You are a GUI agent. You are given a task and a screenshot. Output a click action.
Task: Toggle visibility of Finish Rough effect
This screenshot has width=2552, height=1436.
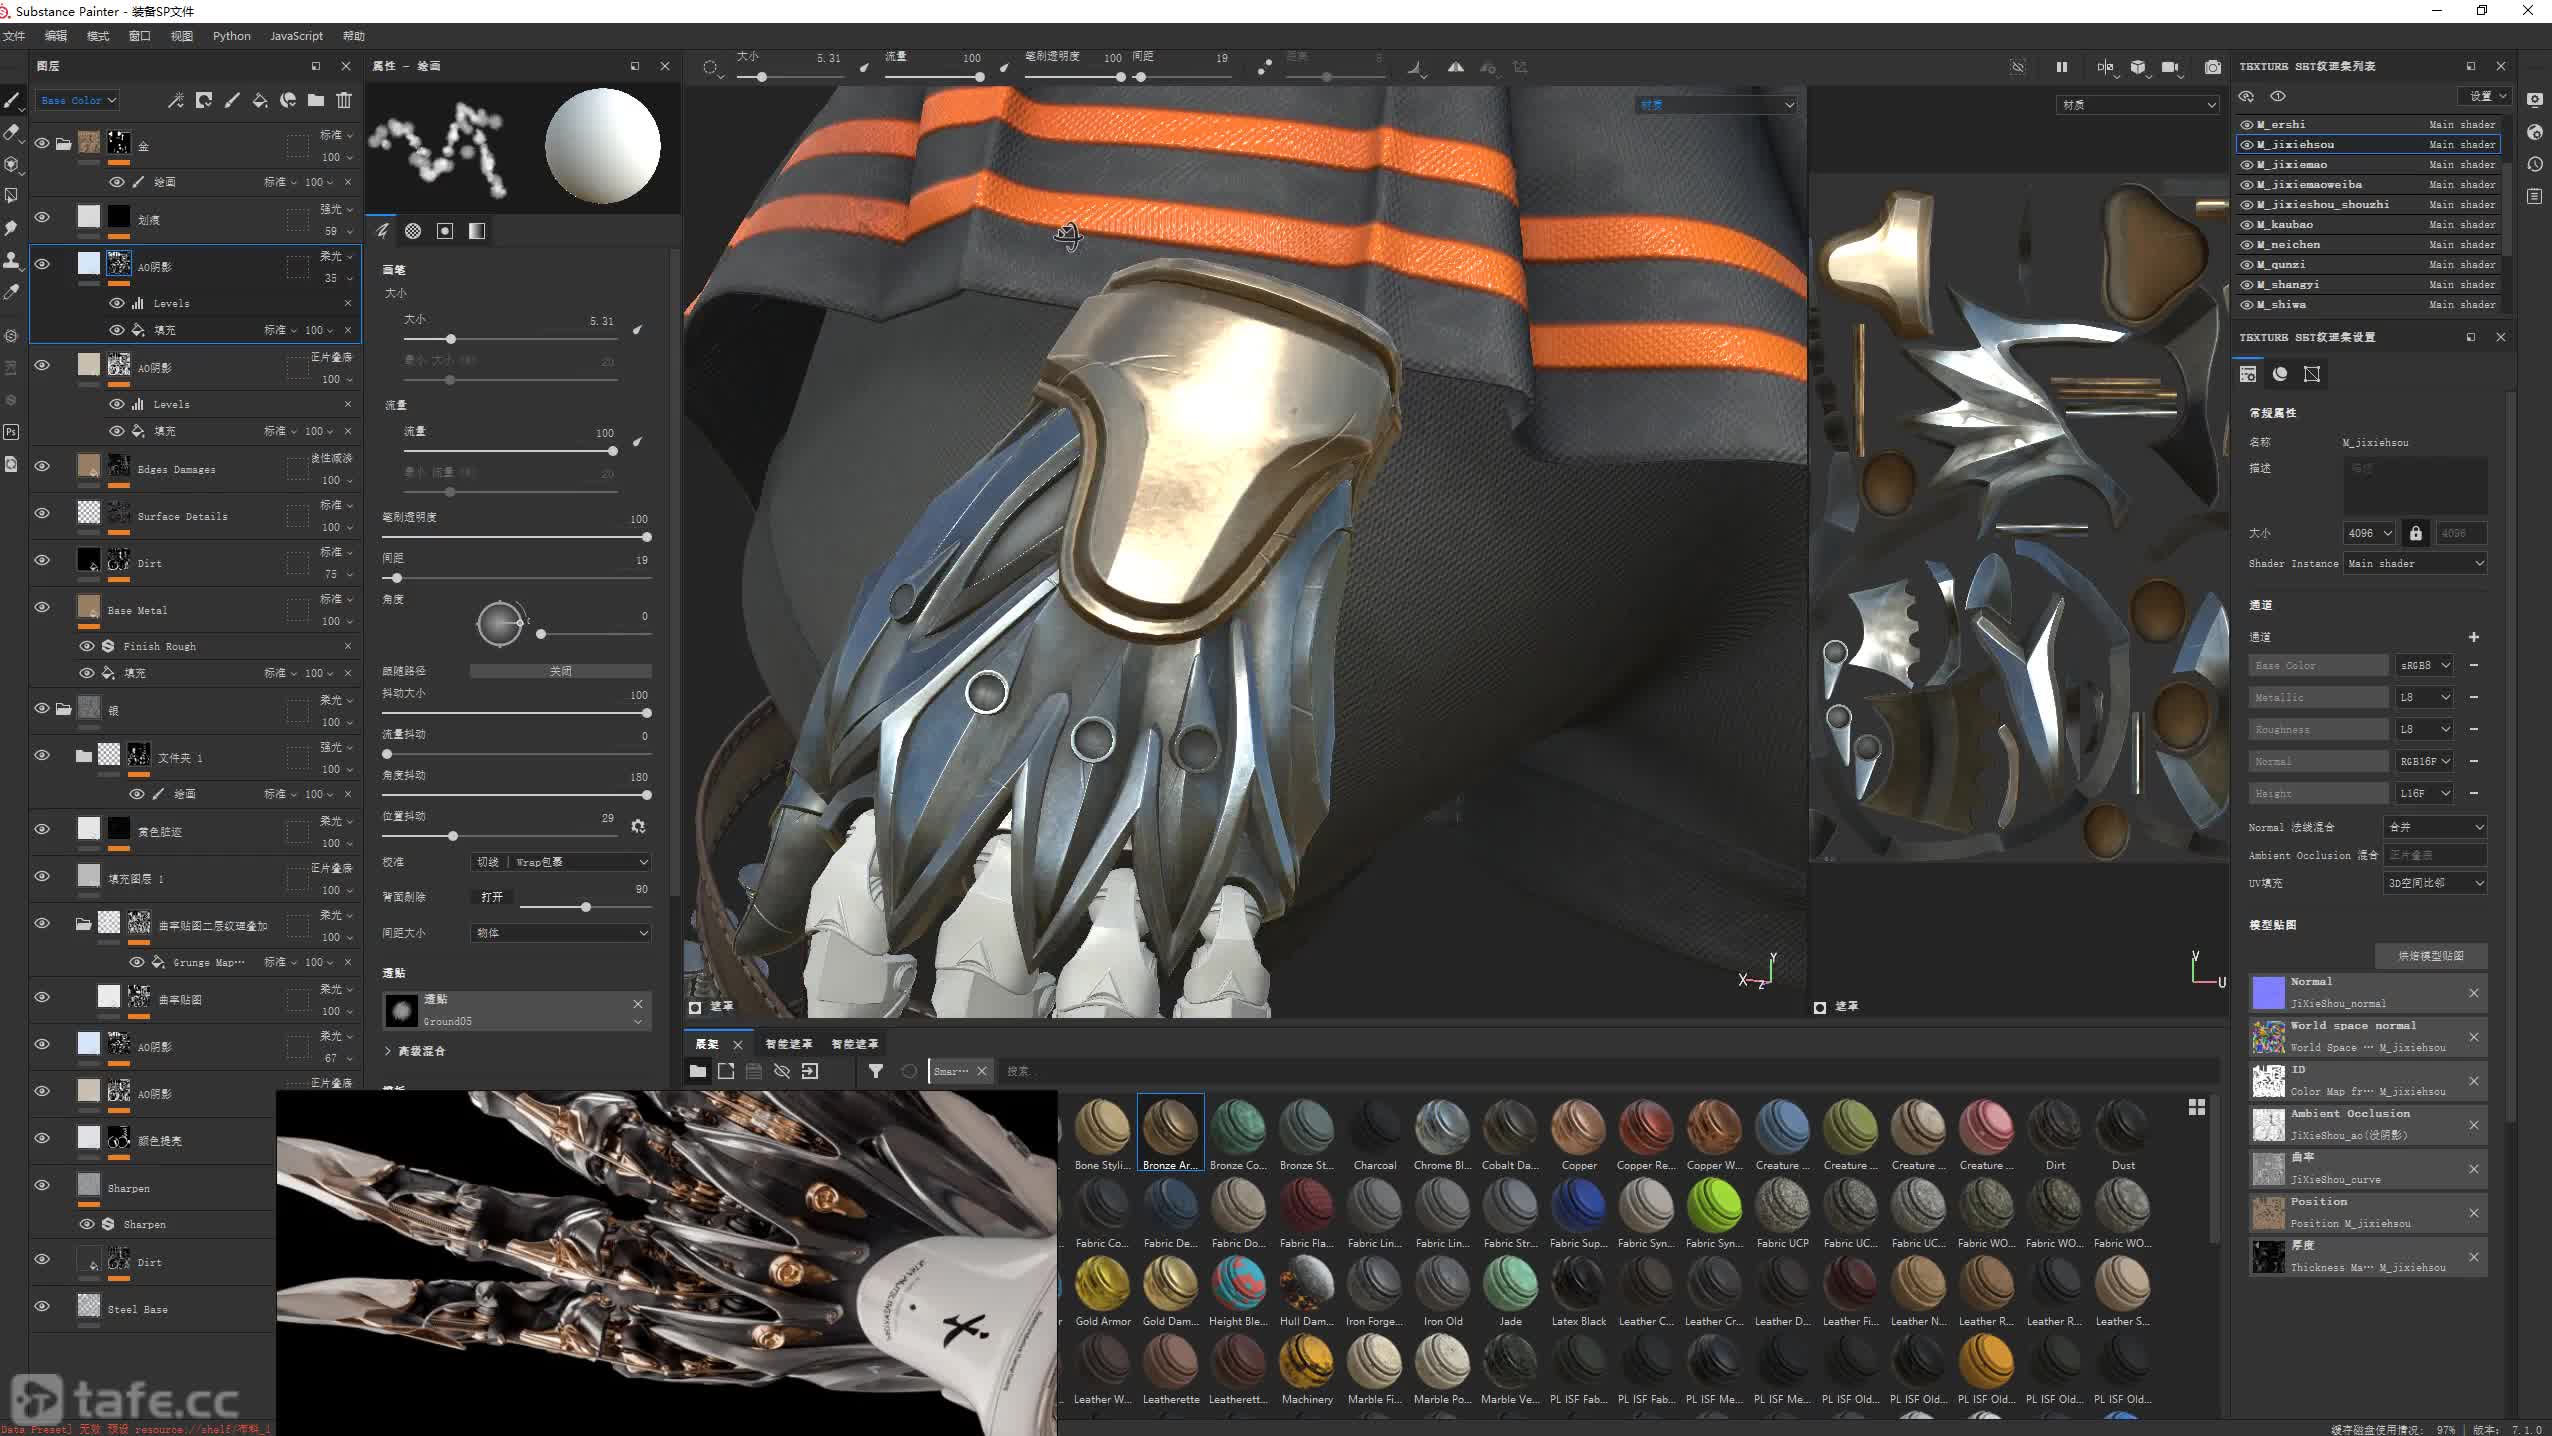tap(87, 646)
